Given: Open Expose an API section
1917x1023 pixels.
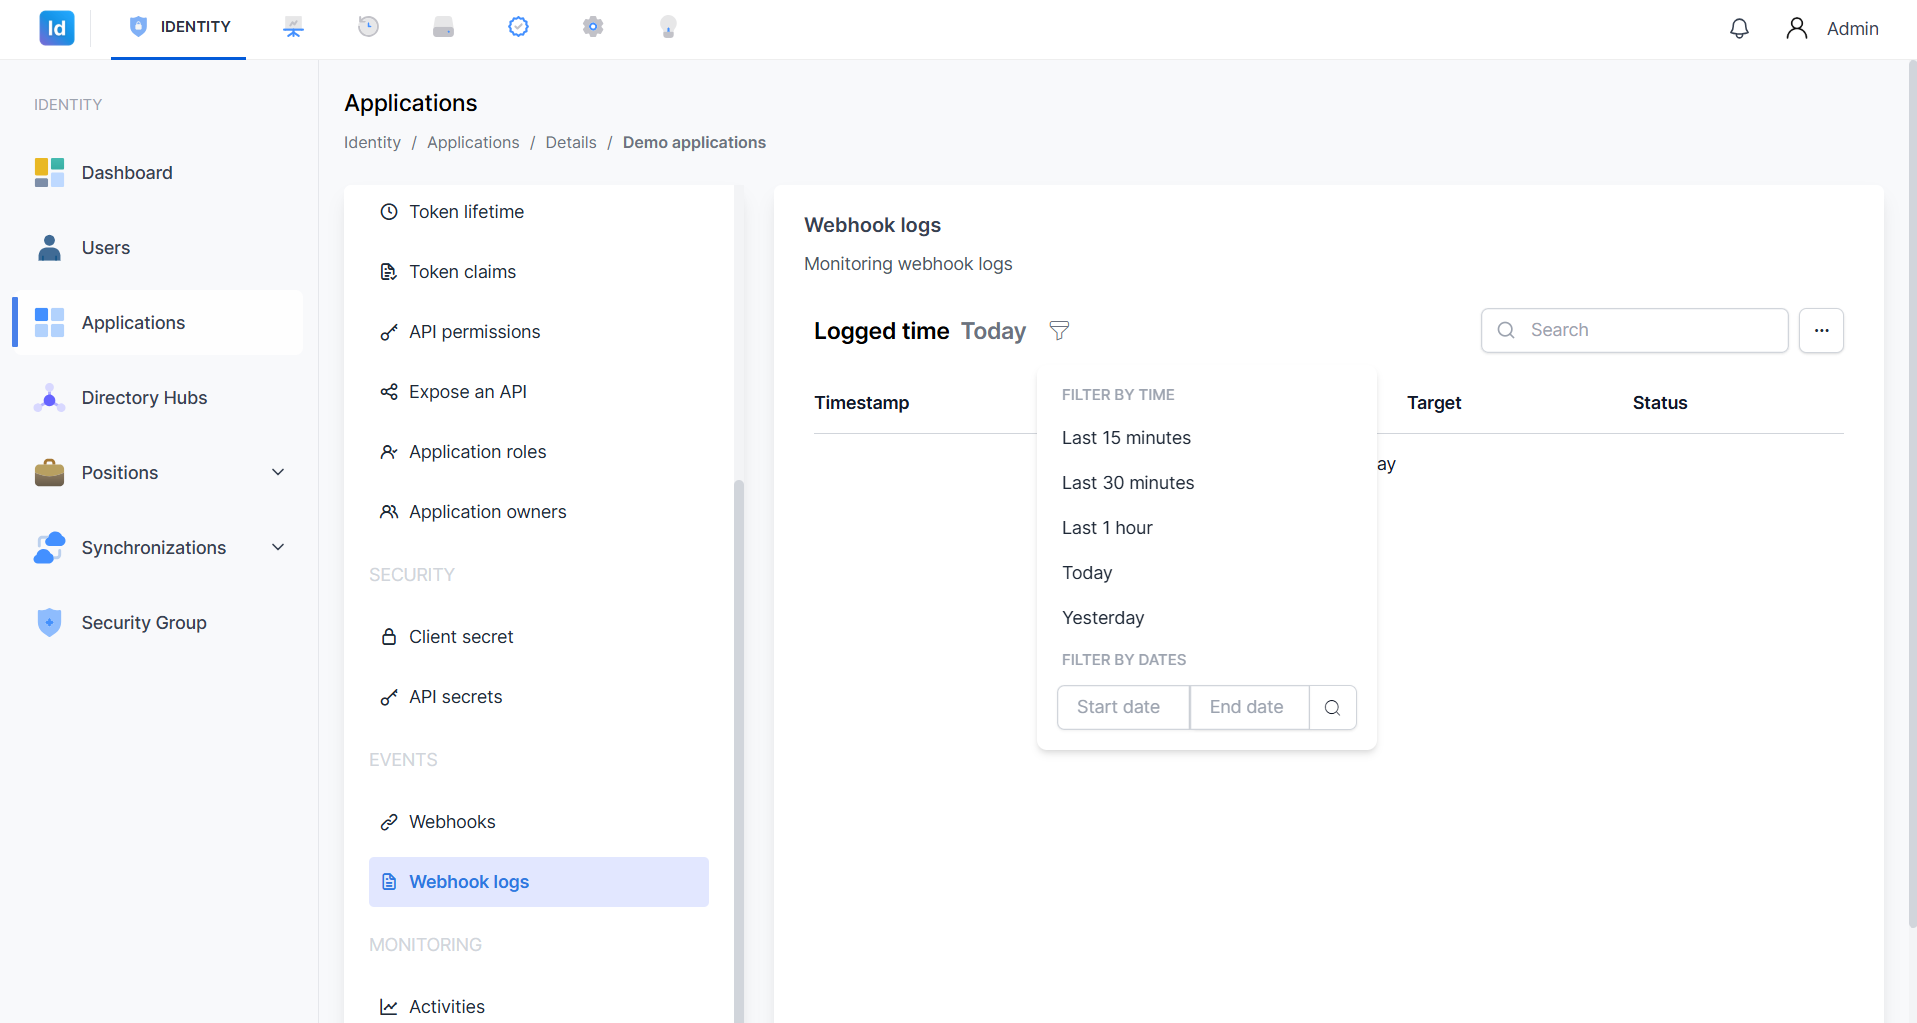Looking at the screenshot, I should point(538,392).
